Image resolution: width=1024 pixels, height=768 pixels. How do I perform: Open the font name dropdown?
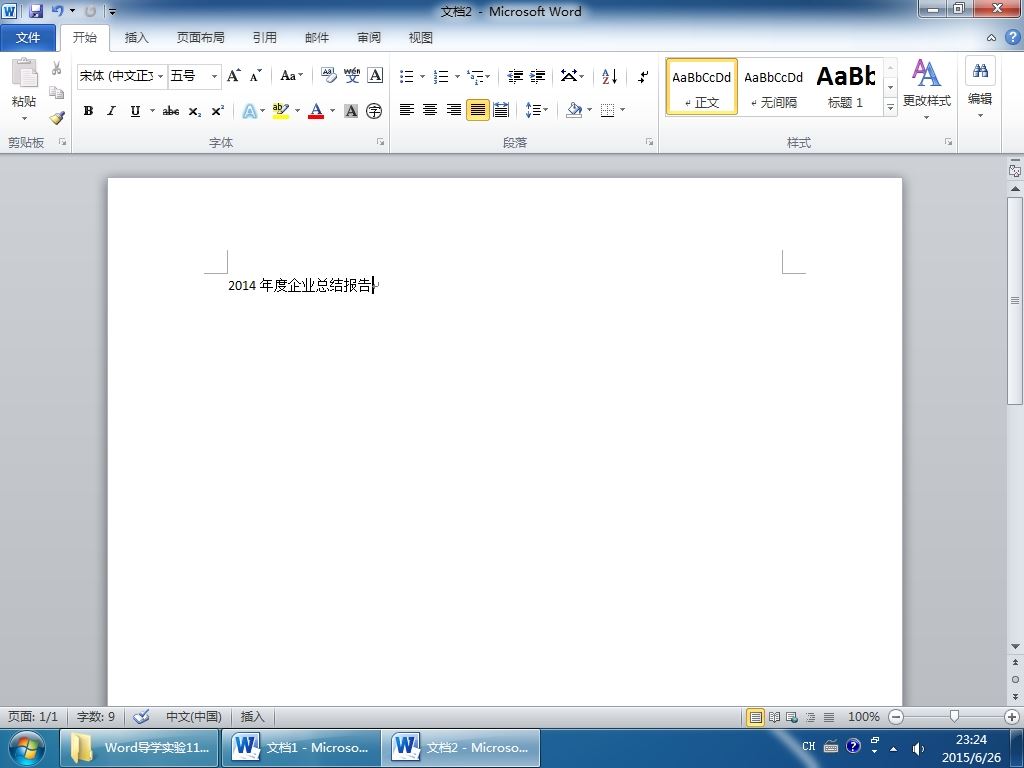pos(160,76)
